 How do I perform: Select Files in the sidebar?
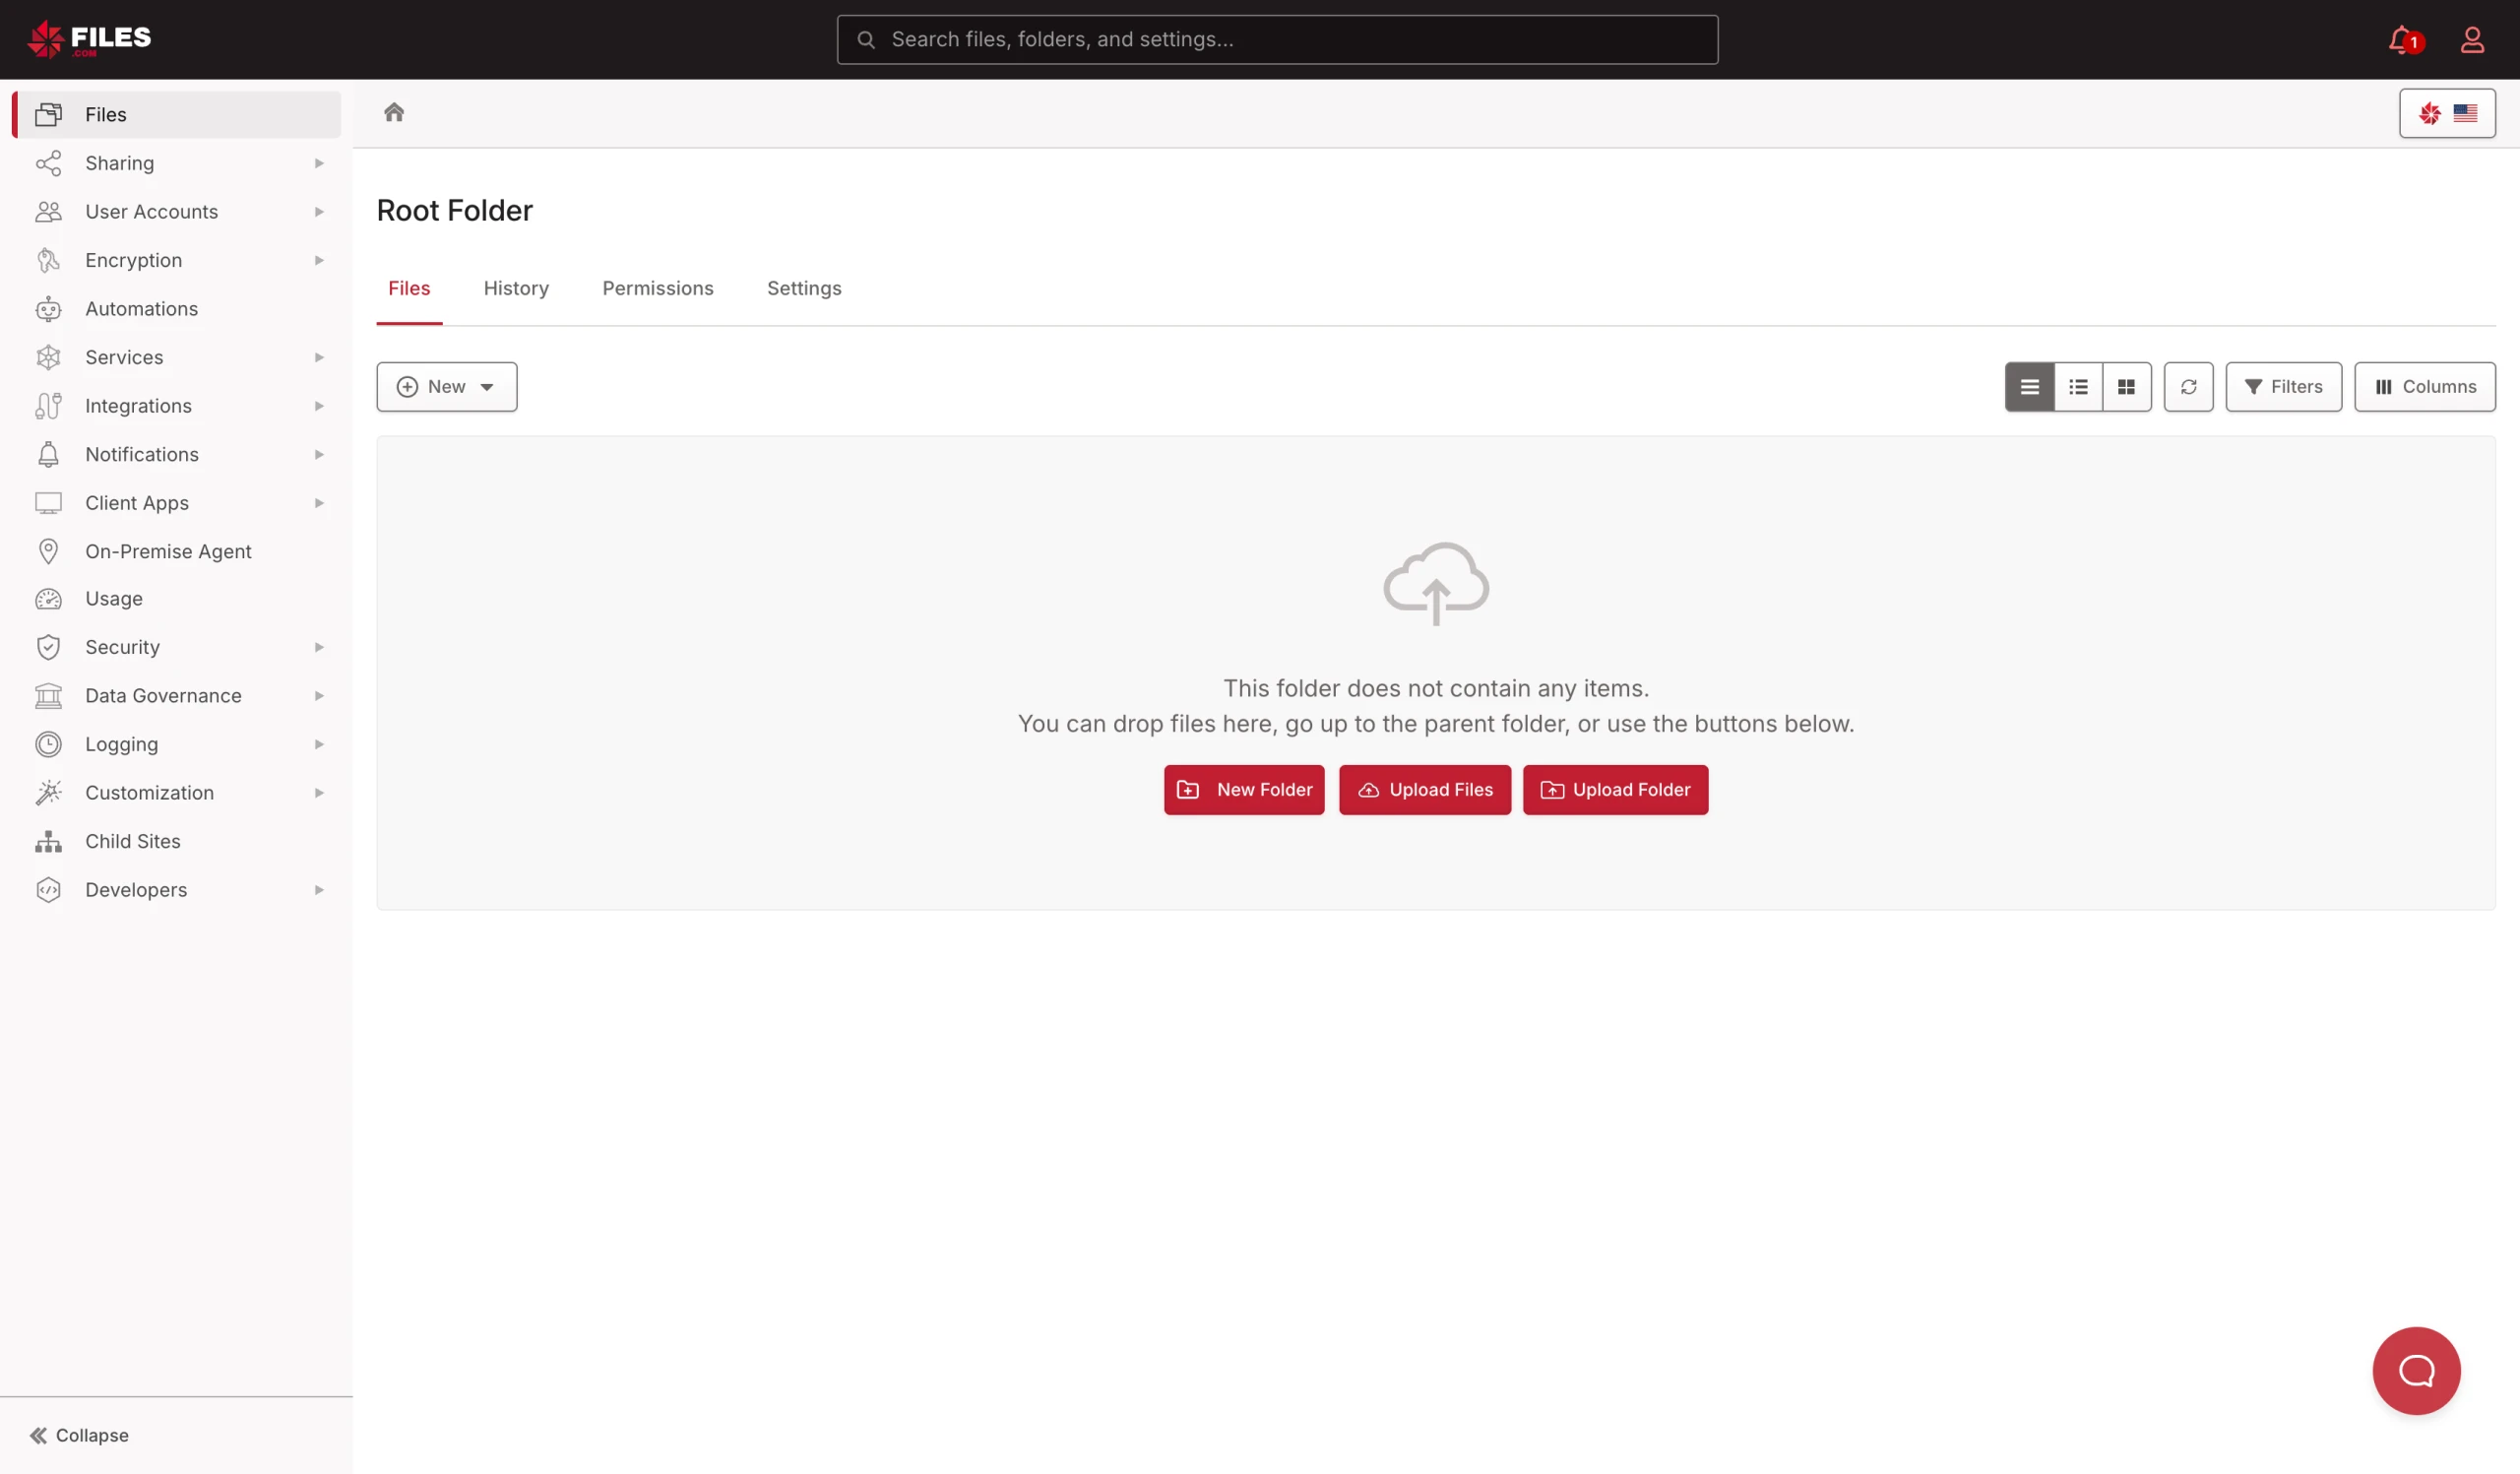(176, 114)
